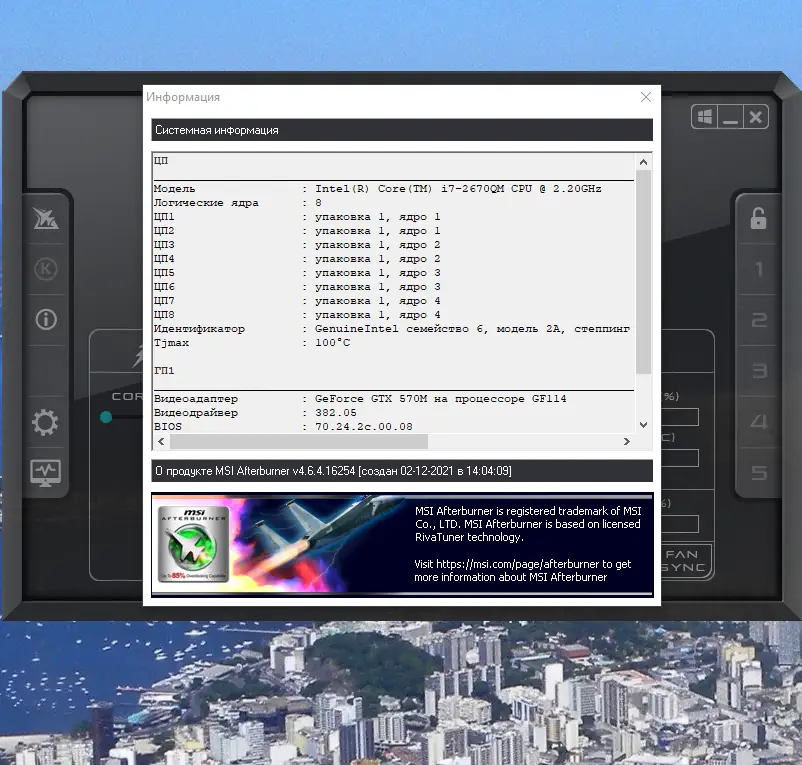The height and width of the screenshot is (765, 802).
Task: Open hardware monitor graph icon
Action: coord(46,472)
